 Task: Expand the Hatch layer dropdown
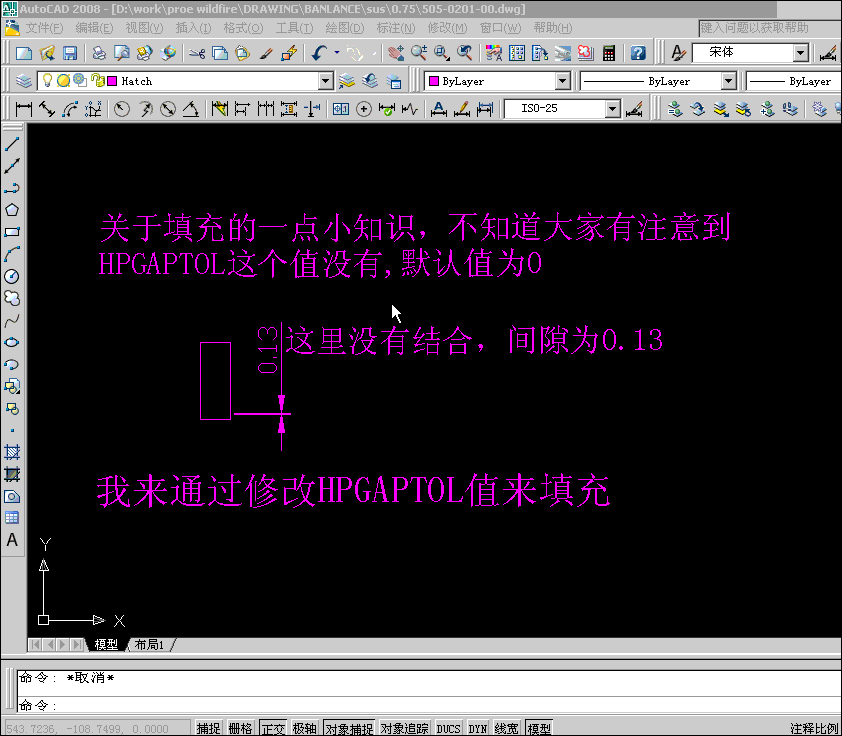point(325,81)
